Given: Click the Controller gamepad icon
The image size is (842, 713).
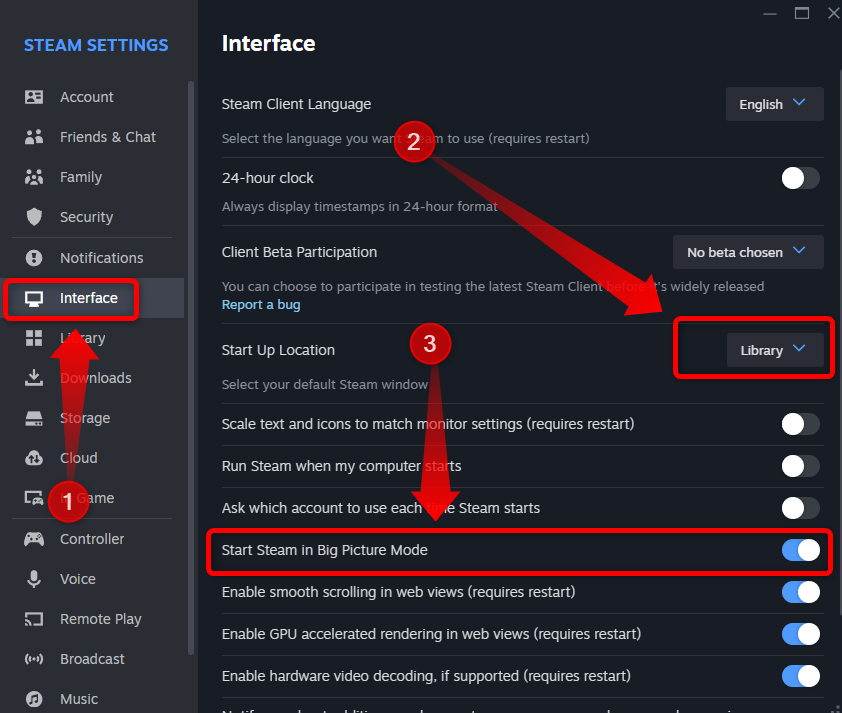Looking at the screenshot, I should (34, 539).
